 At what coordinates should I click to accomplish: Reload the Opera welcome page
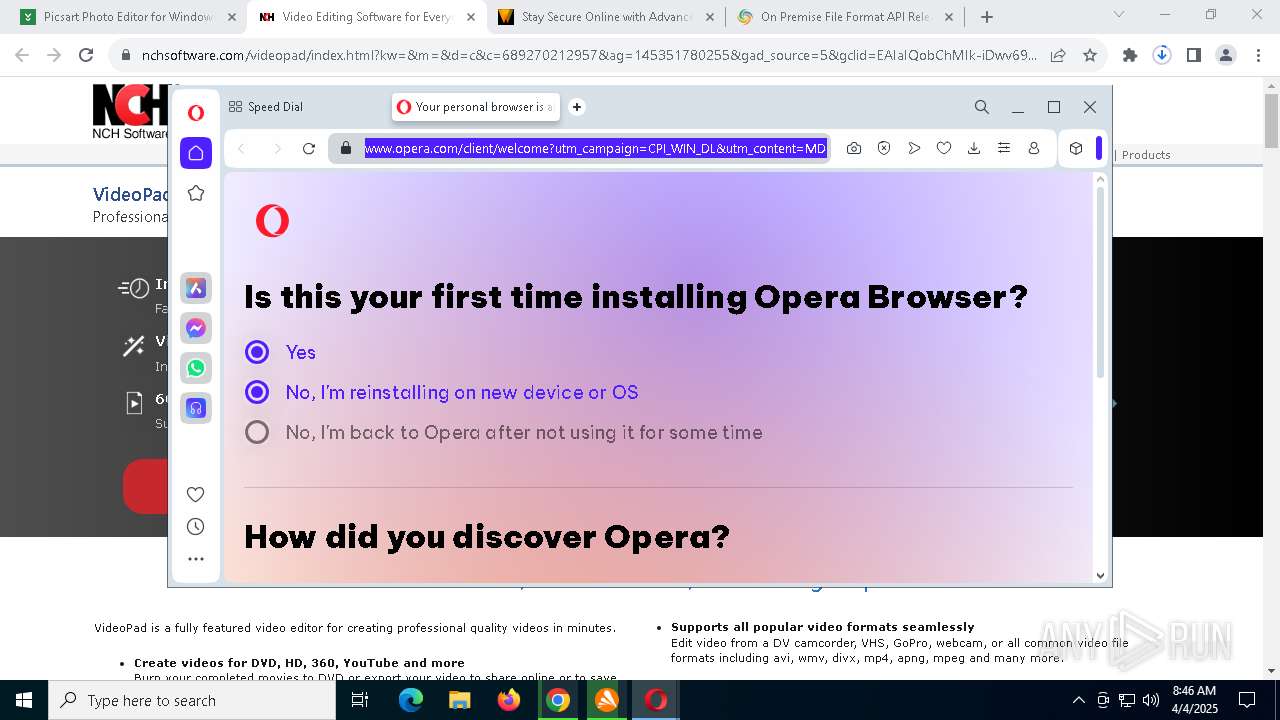point(309,149)
